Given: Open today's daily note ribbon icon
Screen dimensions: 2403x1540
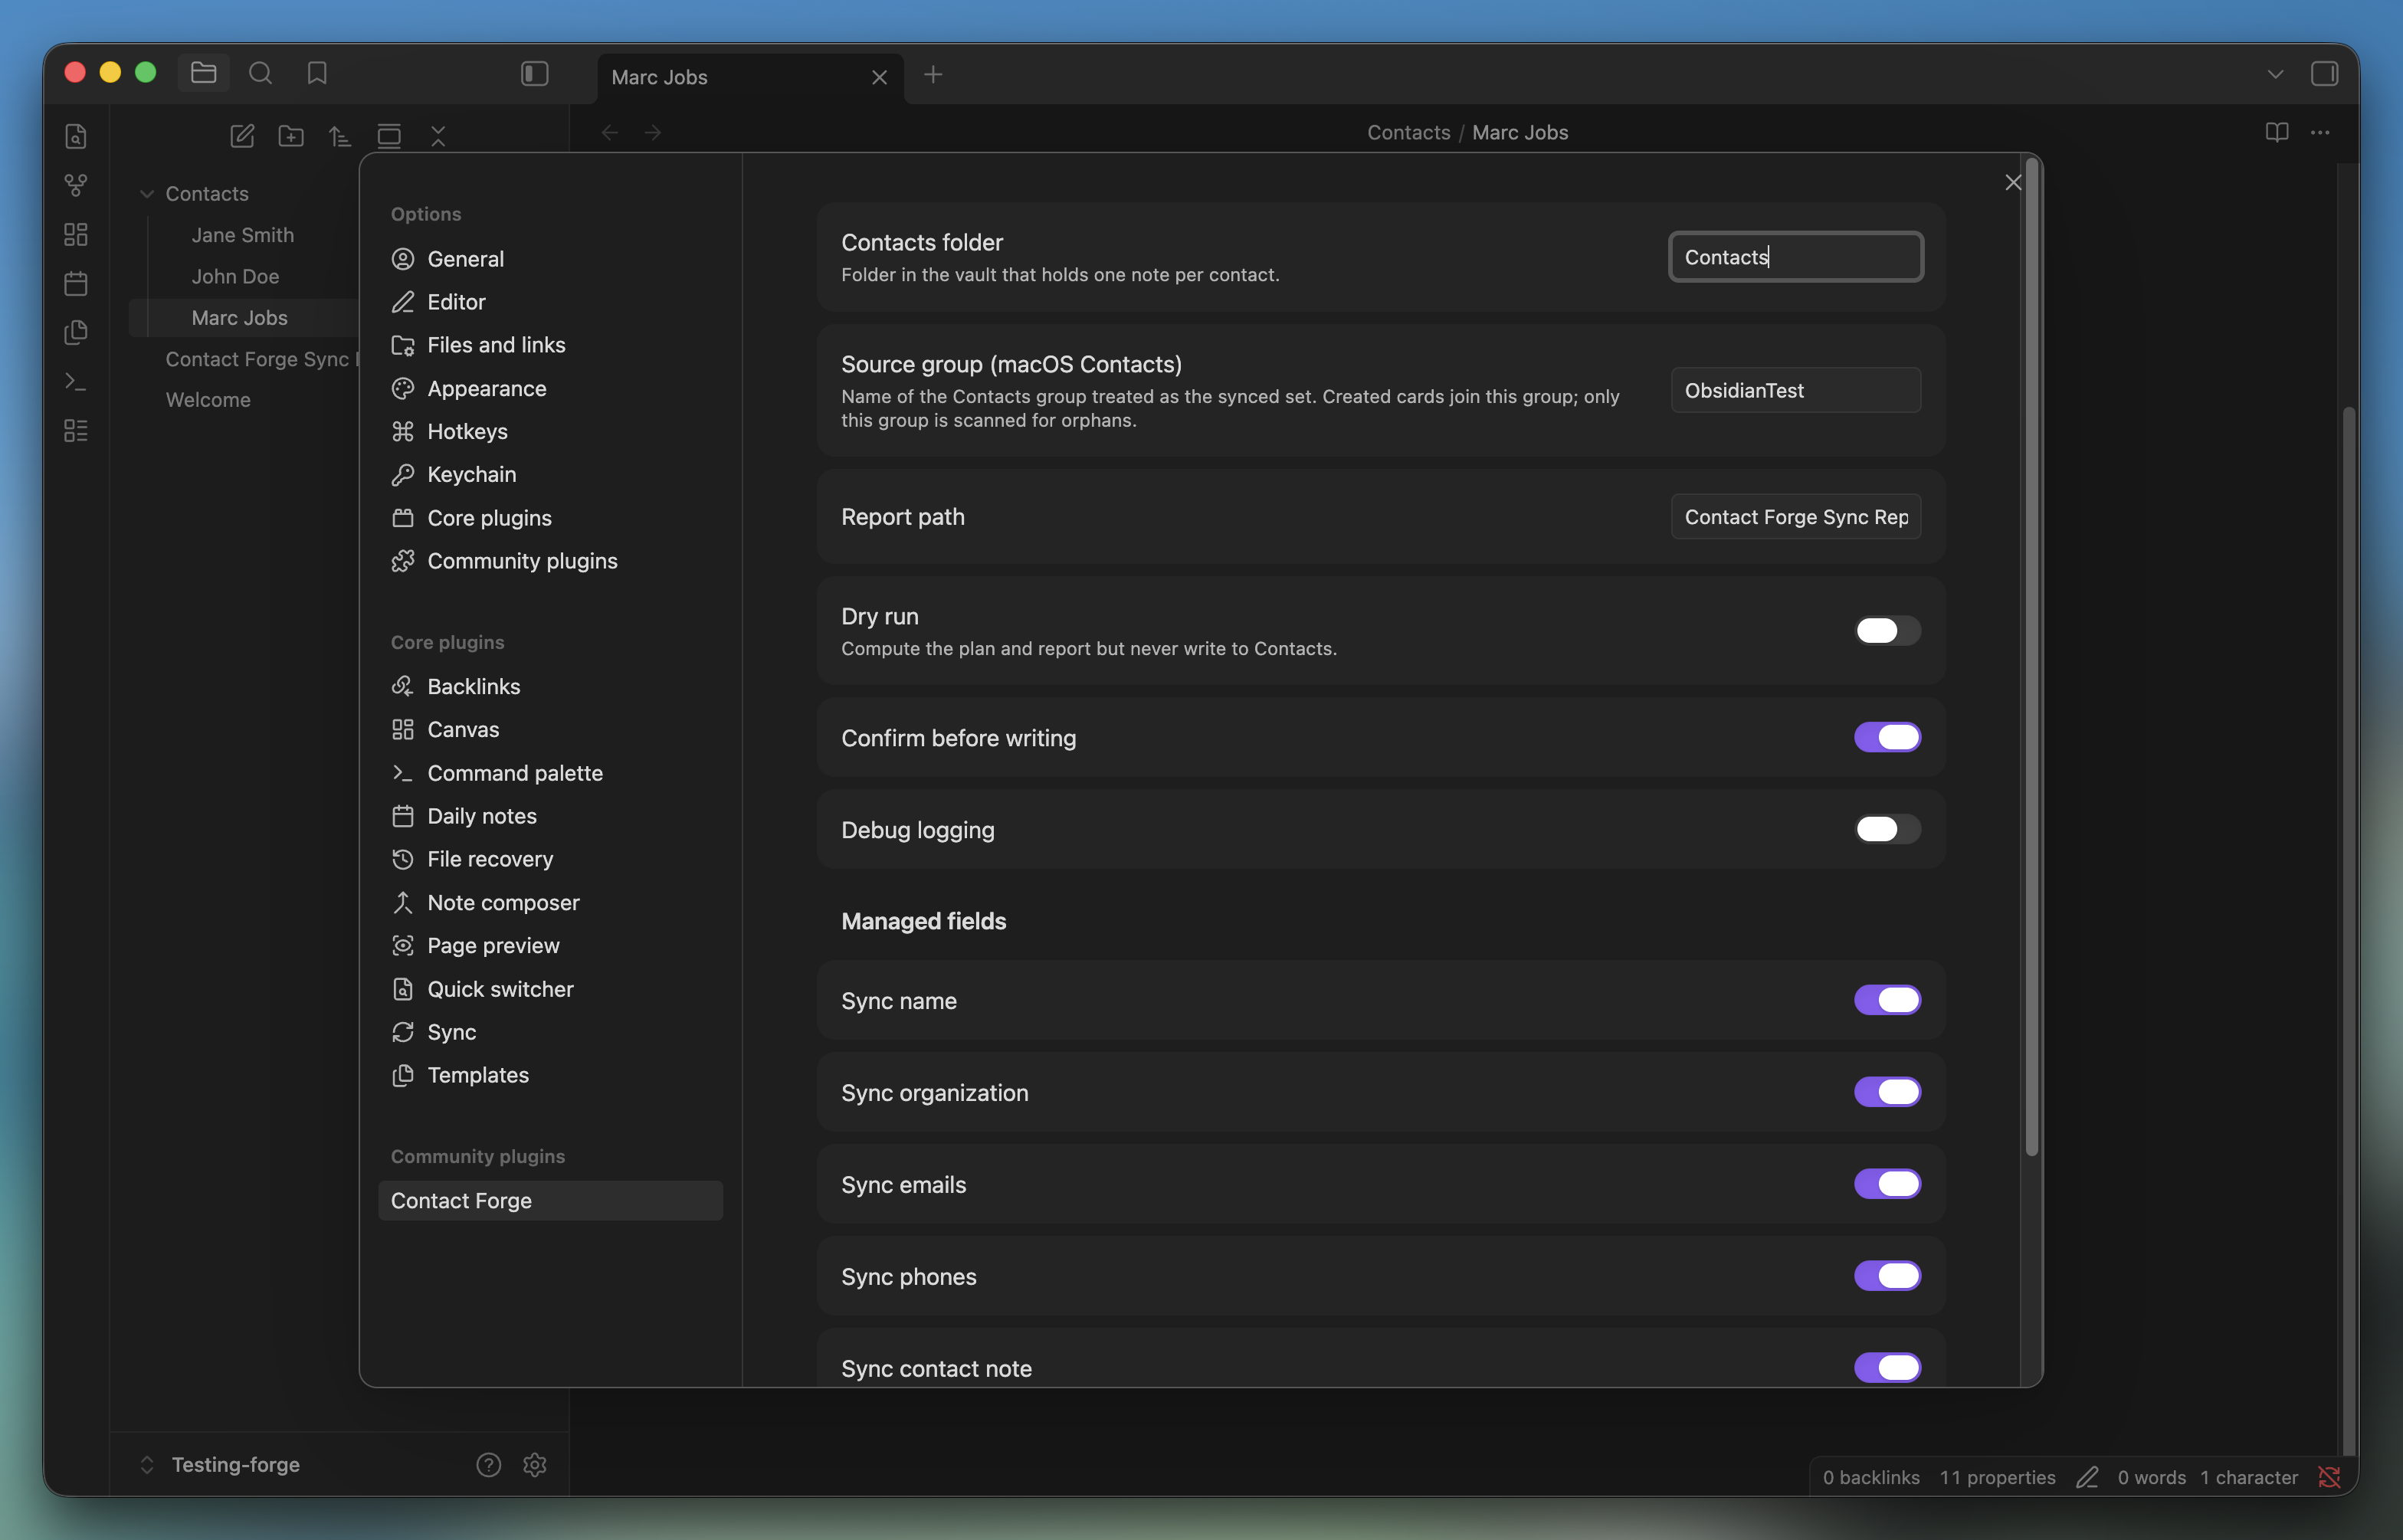Looking at the screenshot, I should point(76,283).
